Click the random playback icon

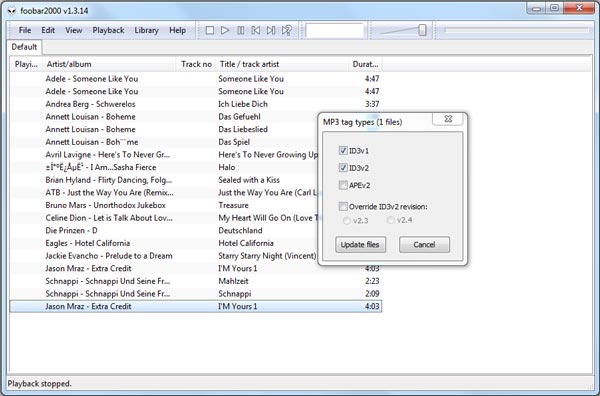(287, 30)
